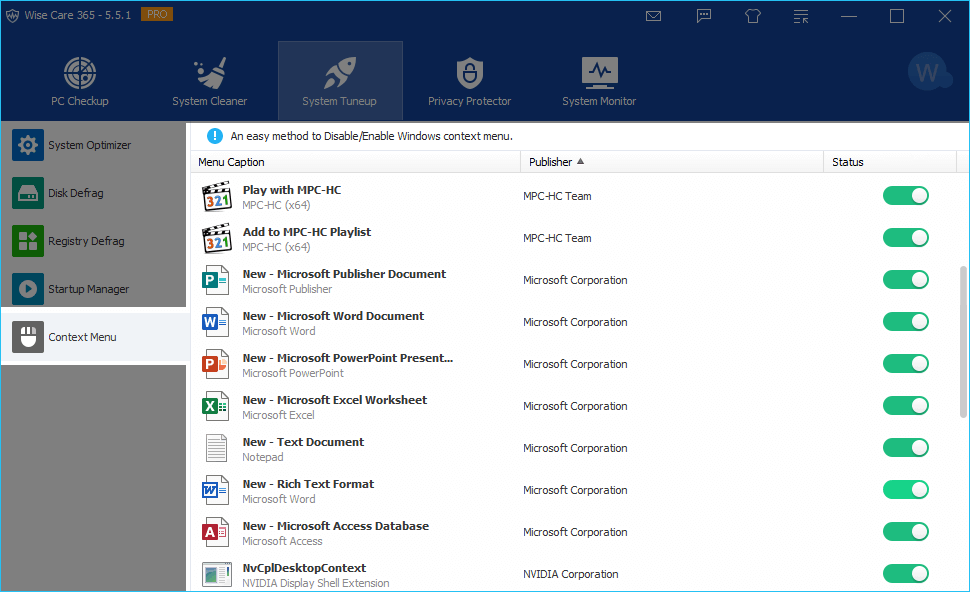Switch off New - Text Document entry
This screenshot has height=592, width=970.
(x=906, y=447)
